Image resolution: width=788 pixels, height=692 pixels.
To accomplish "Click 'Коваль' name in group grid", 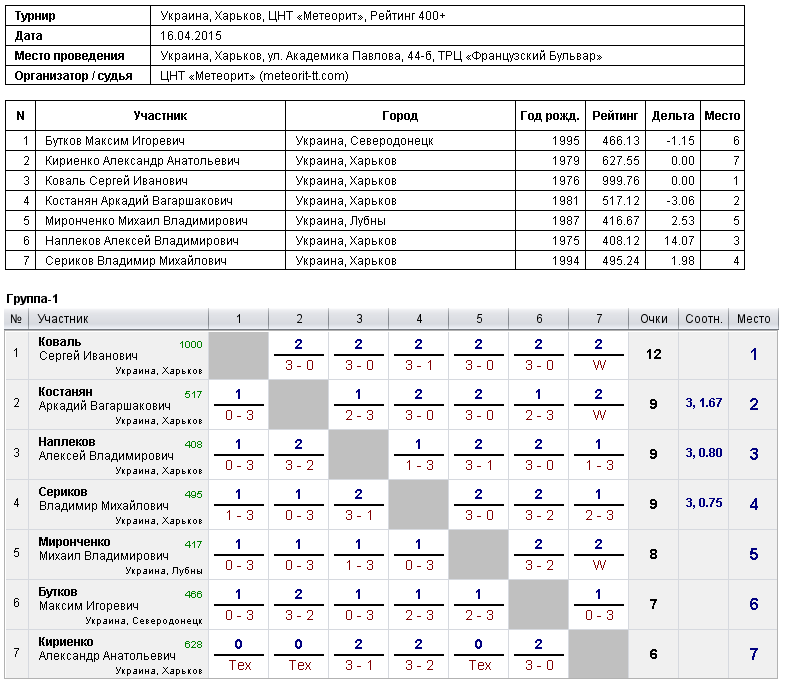I will [x=60, y=342].
